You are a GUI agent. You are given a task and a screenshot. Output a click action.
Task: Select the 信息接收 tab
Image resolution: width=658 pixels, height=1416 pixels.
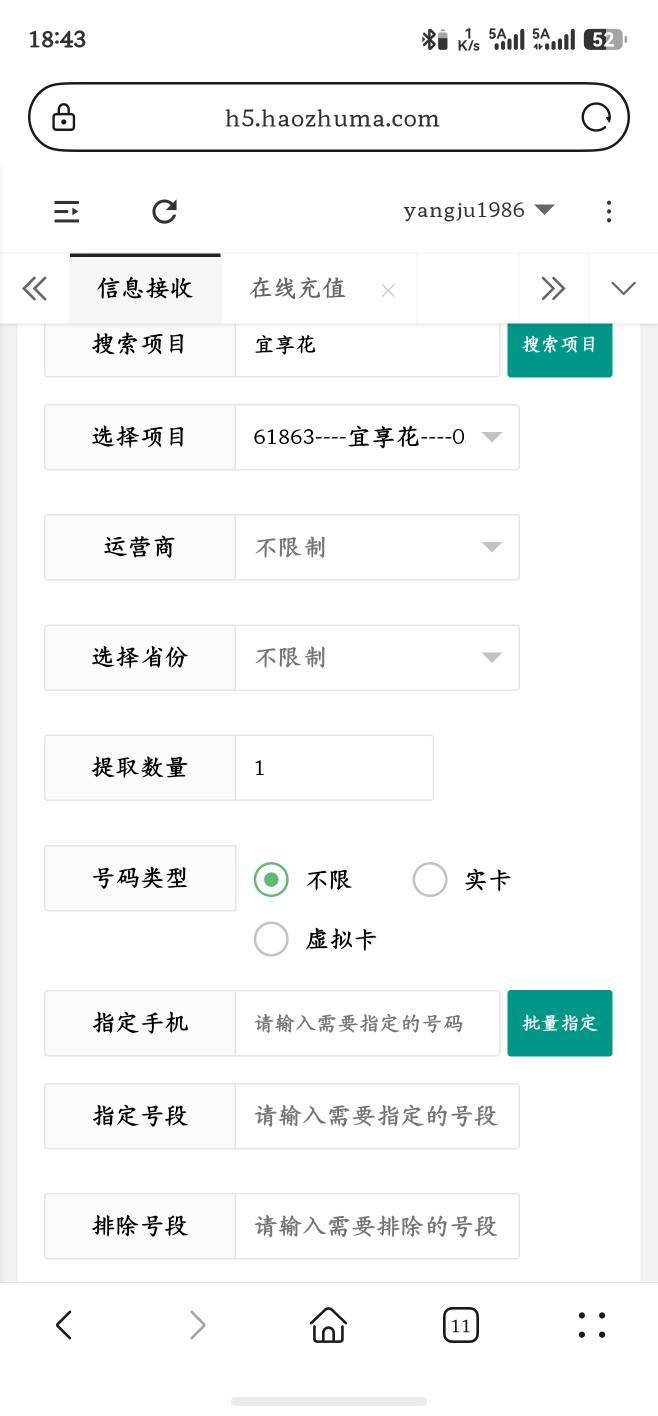tap(145, 289)
